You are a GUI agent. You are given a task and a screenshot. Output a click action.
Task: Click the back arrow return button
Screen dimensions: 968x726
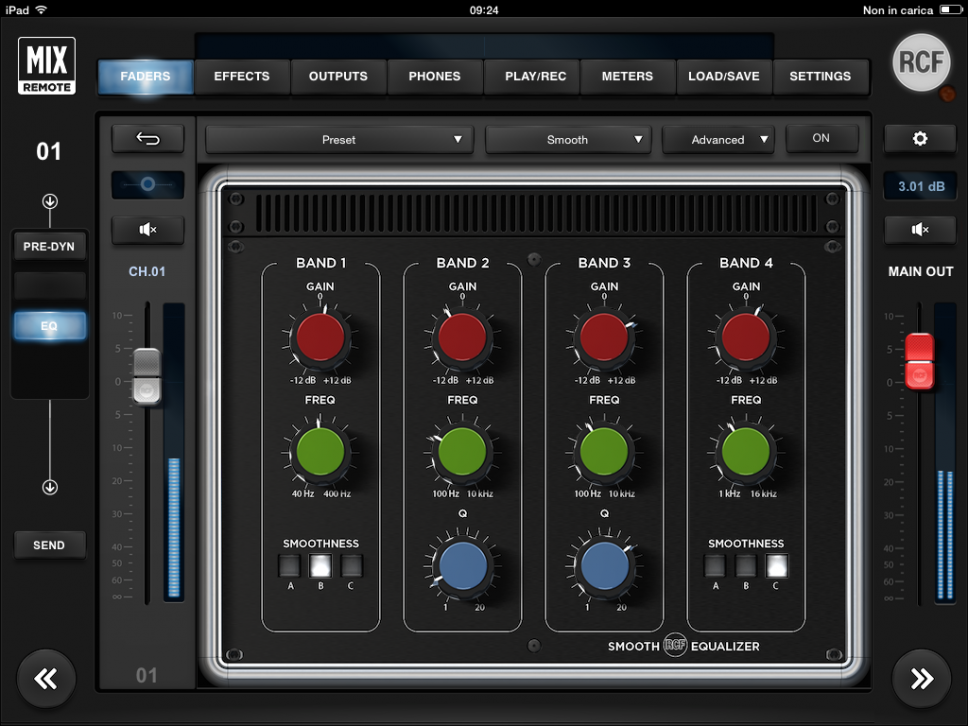[147, 139]
